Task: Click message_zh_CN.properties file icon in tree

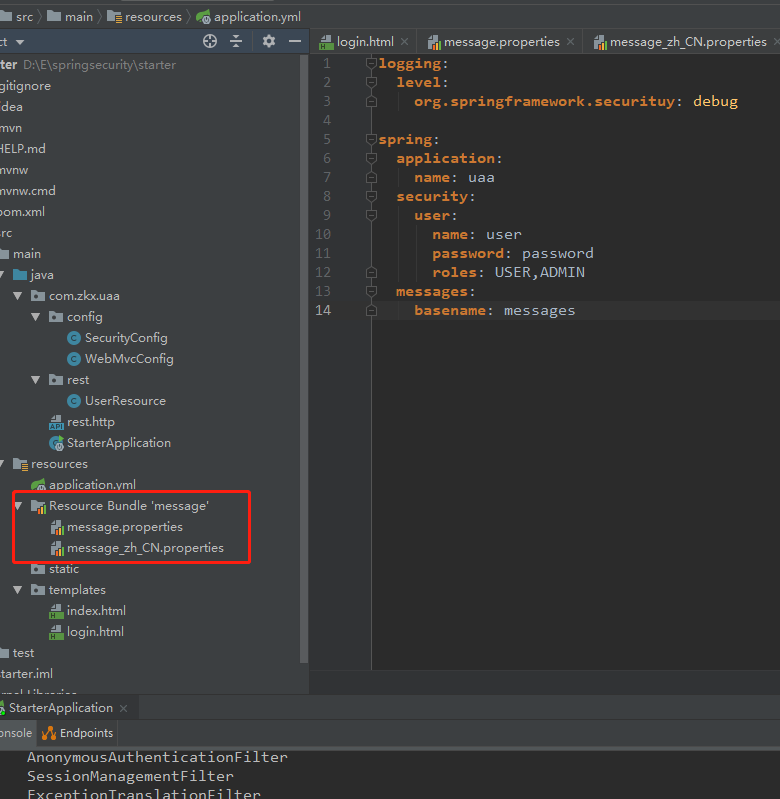Action: (57, 548)
